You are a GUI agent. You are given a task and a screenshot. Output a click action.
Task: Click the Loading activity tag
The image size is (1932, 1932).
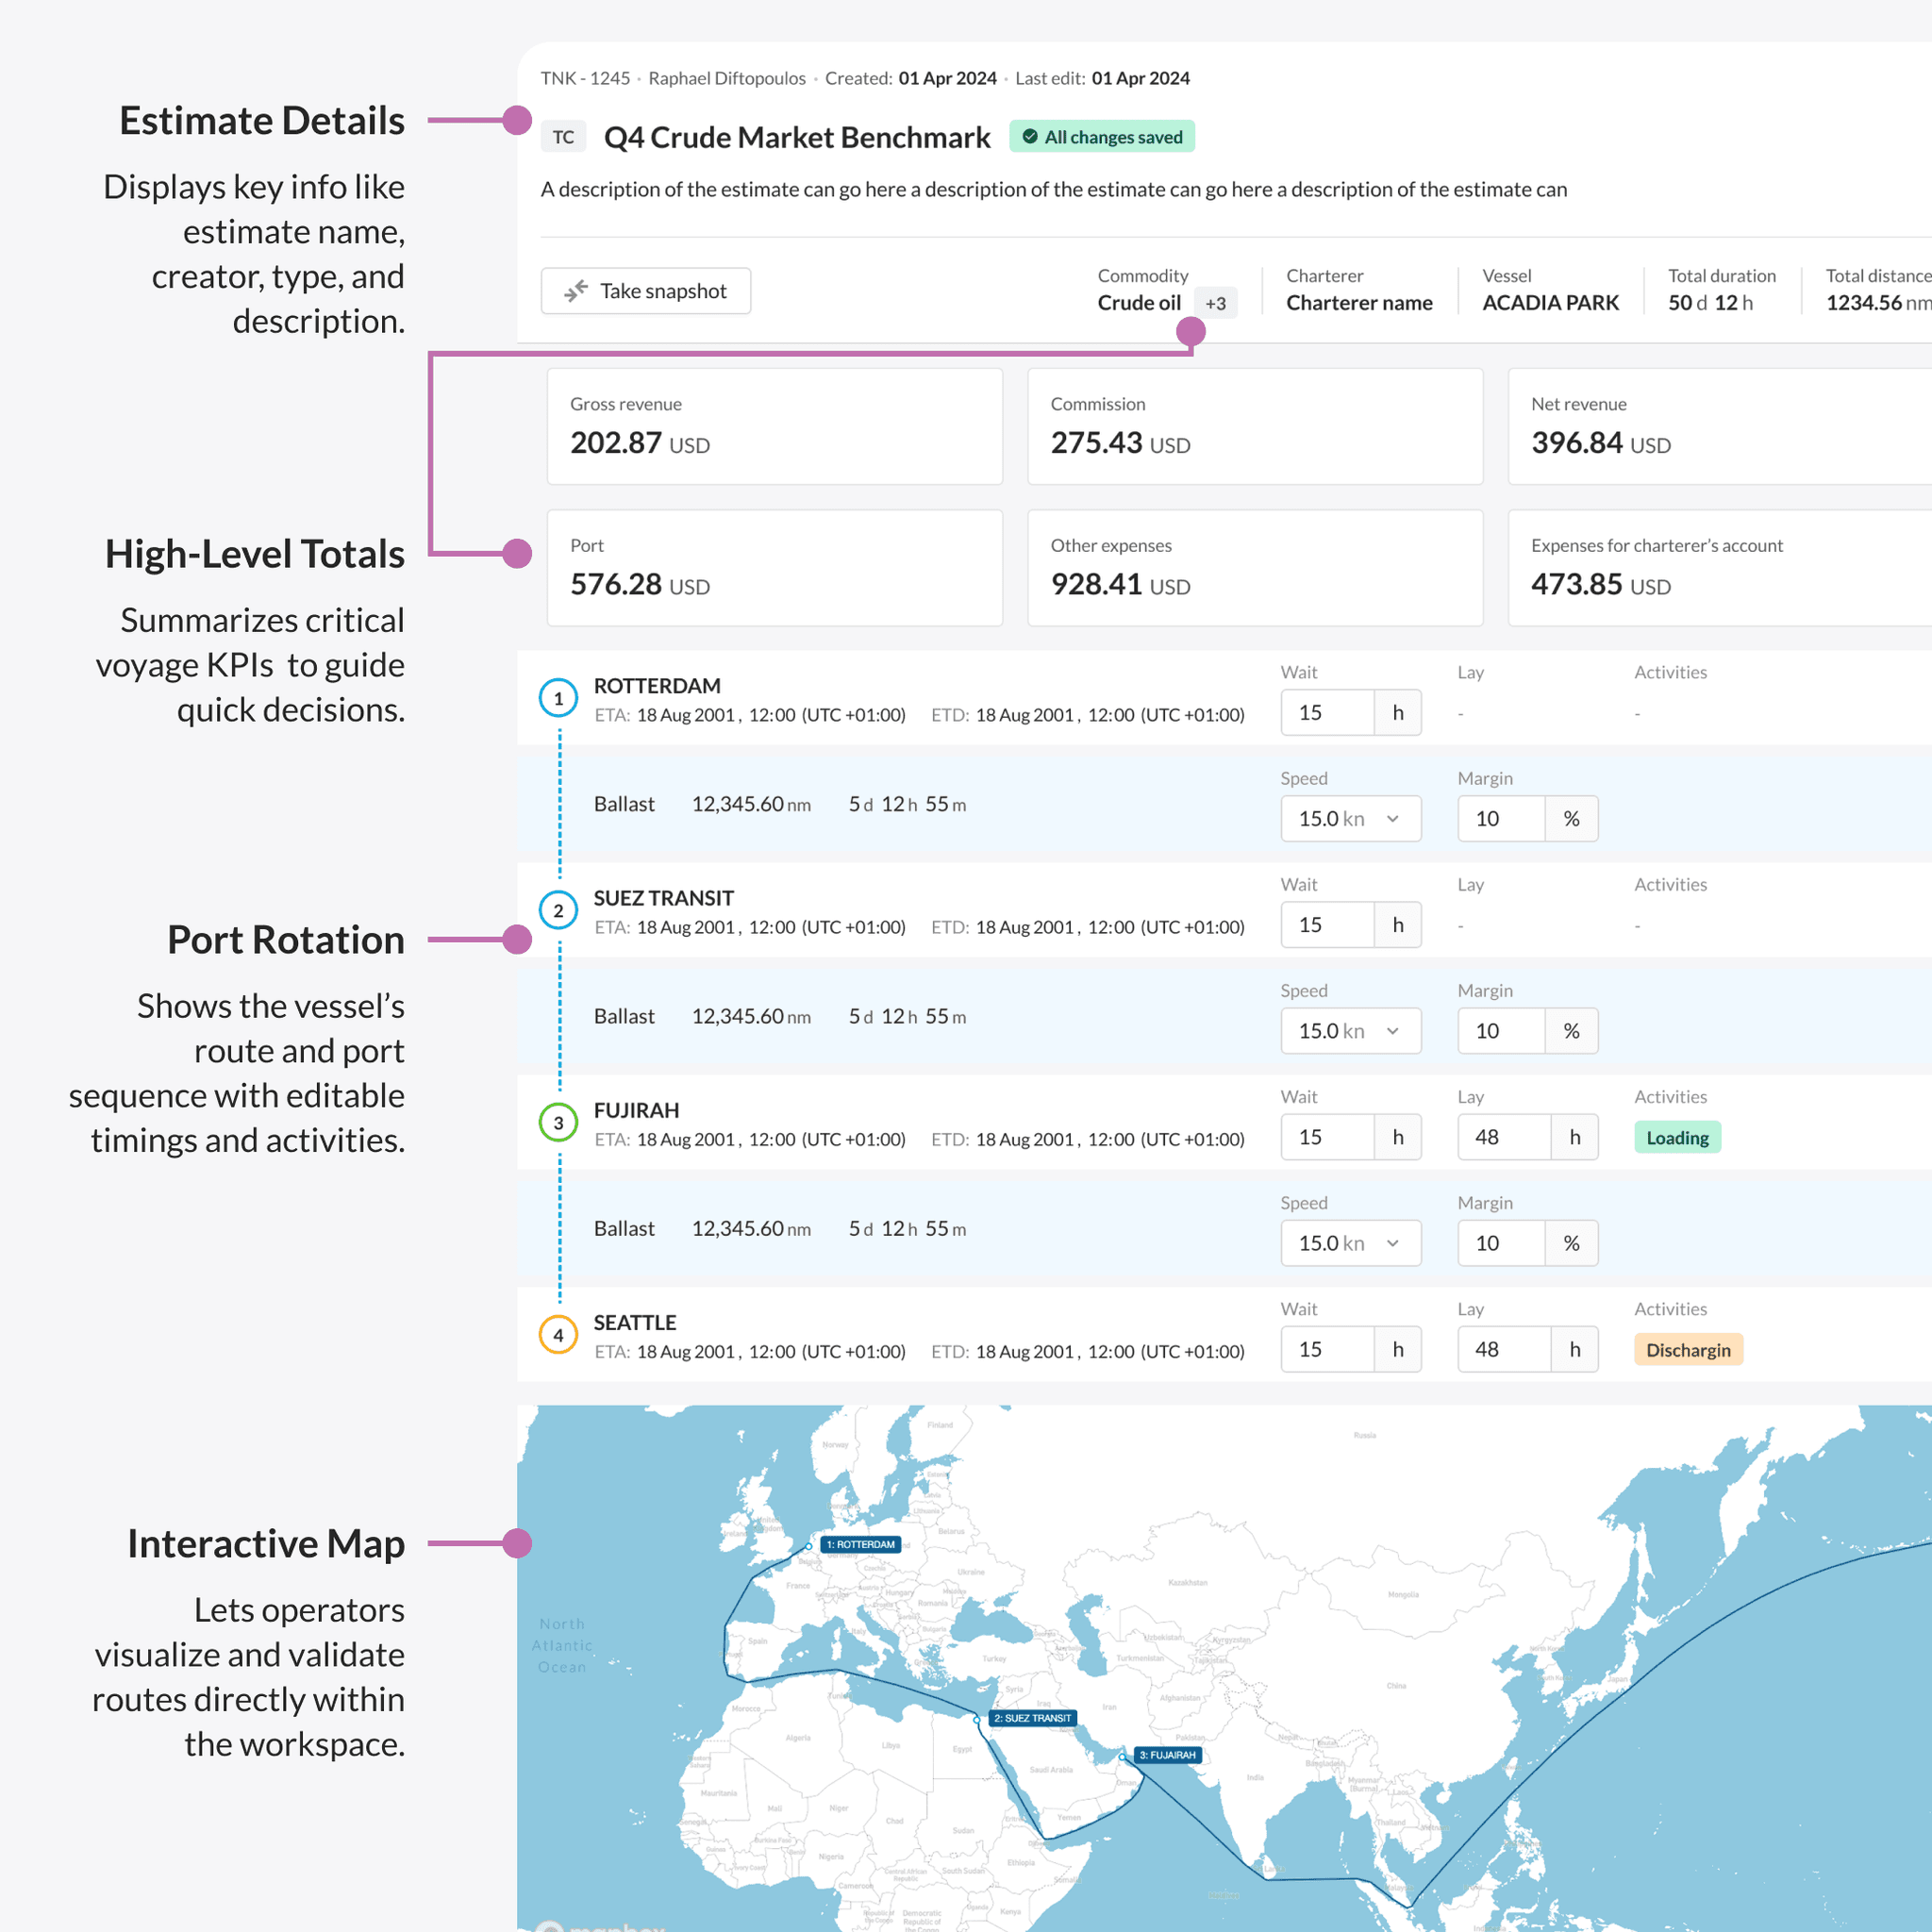1677,1138
